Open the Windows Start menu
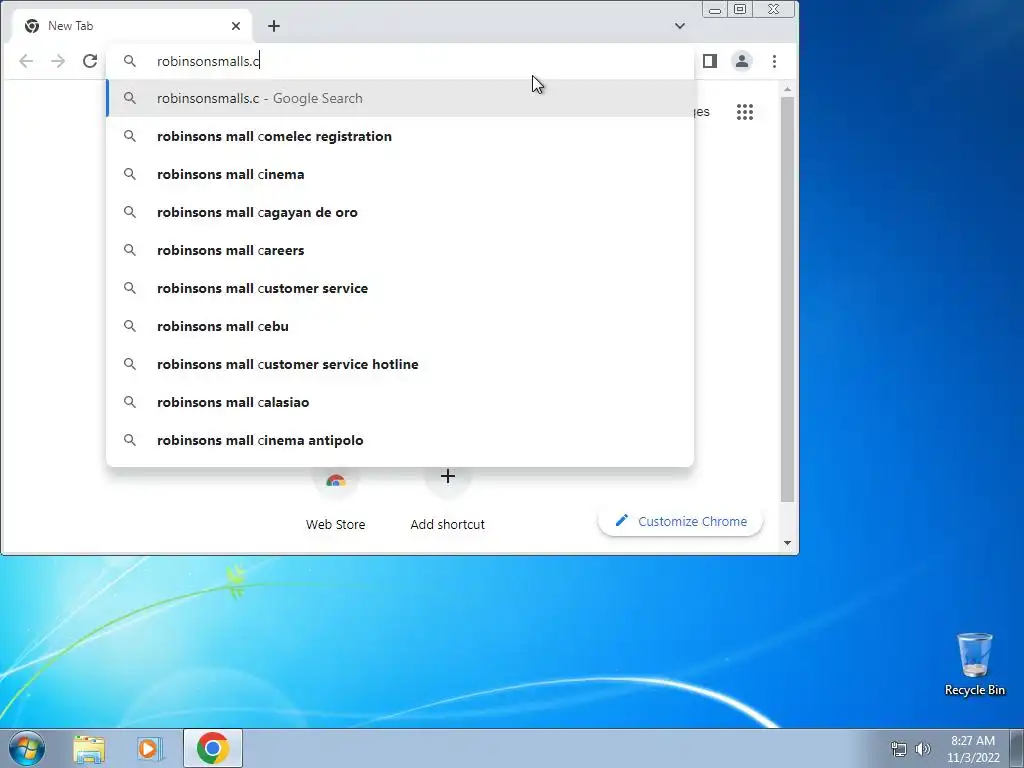1024x768 pixels. tap(27, 748)
